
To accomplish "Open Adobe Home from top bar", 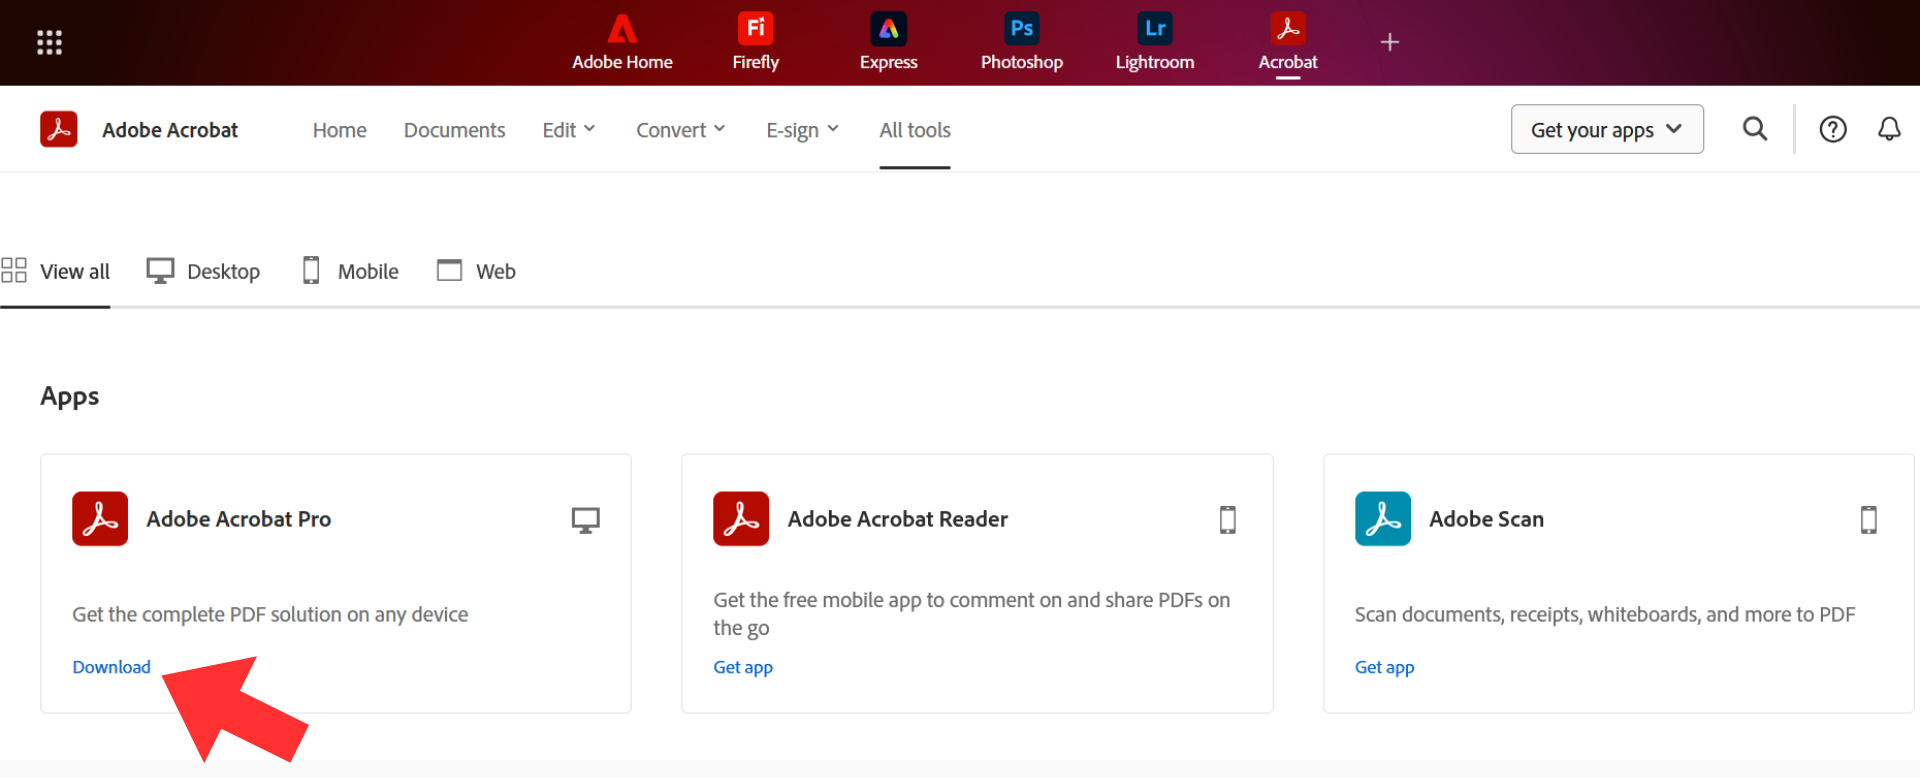I will (622, 42).
